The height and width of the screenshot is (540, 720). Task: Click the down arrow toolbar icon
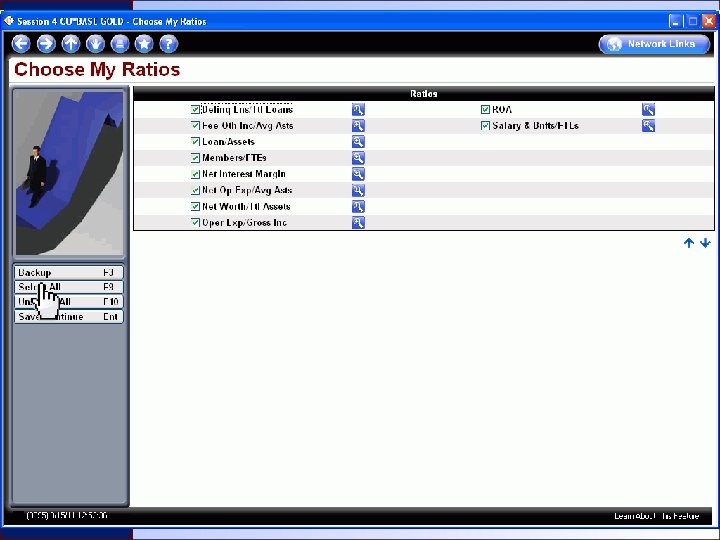[96, 44]
